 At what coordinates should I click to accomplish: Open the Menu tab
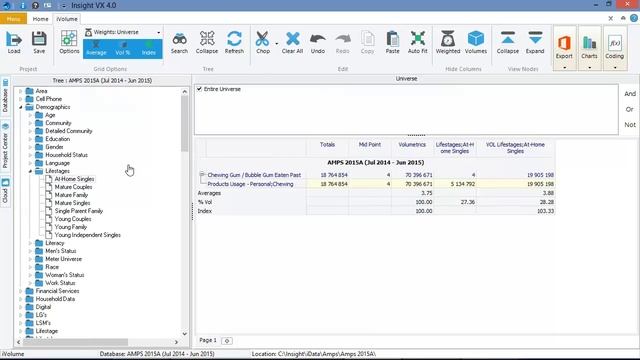(x=13, y=19)
